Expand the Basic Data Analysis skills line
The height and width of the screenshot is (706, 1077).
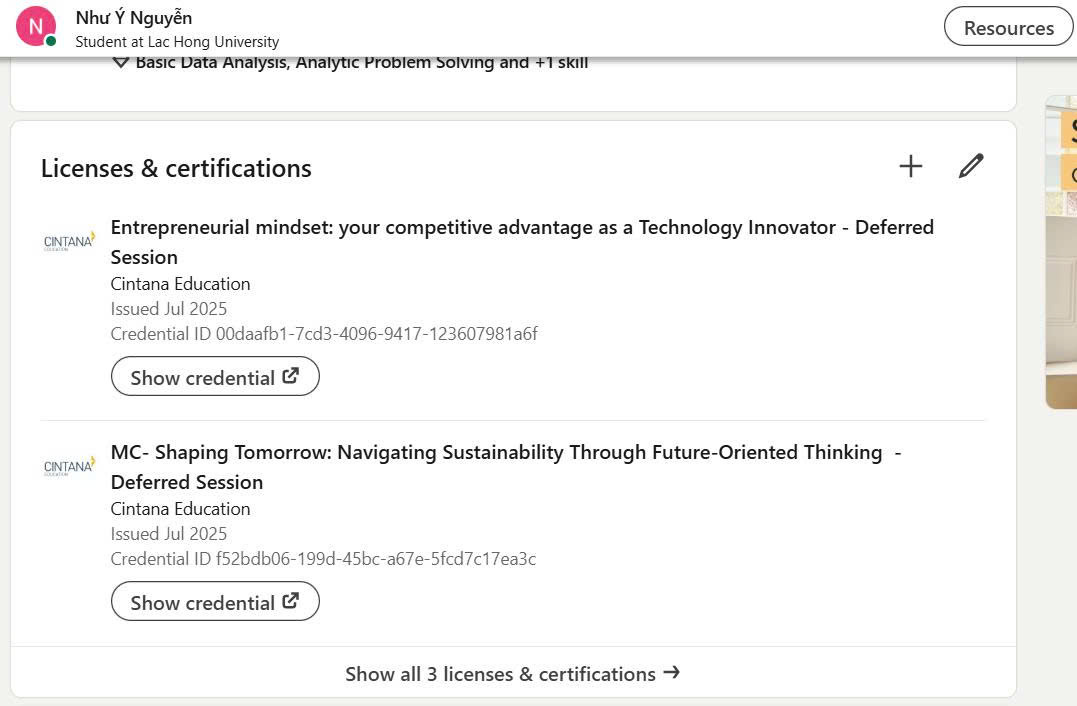click(361, 63)
